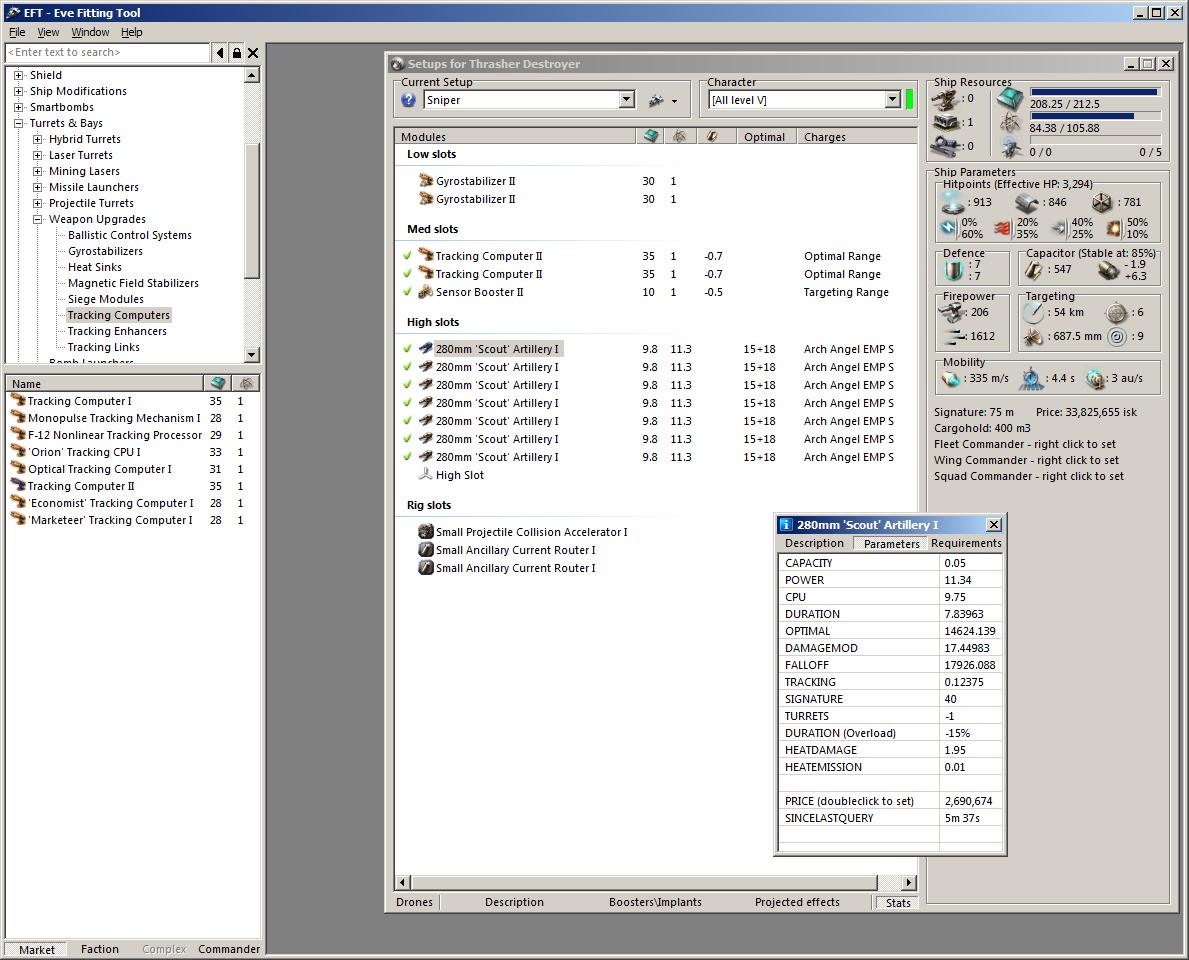1189x960 pixels.
Task: Click Fleet Commander right click to set
Action: point(1024,444)
